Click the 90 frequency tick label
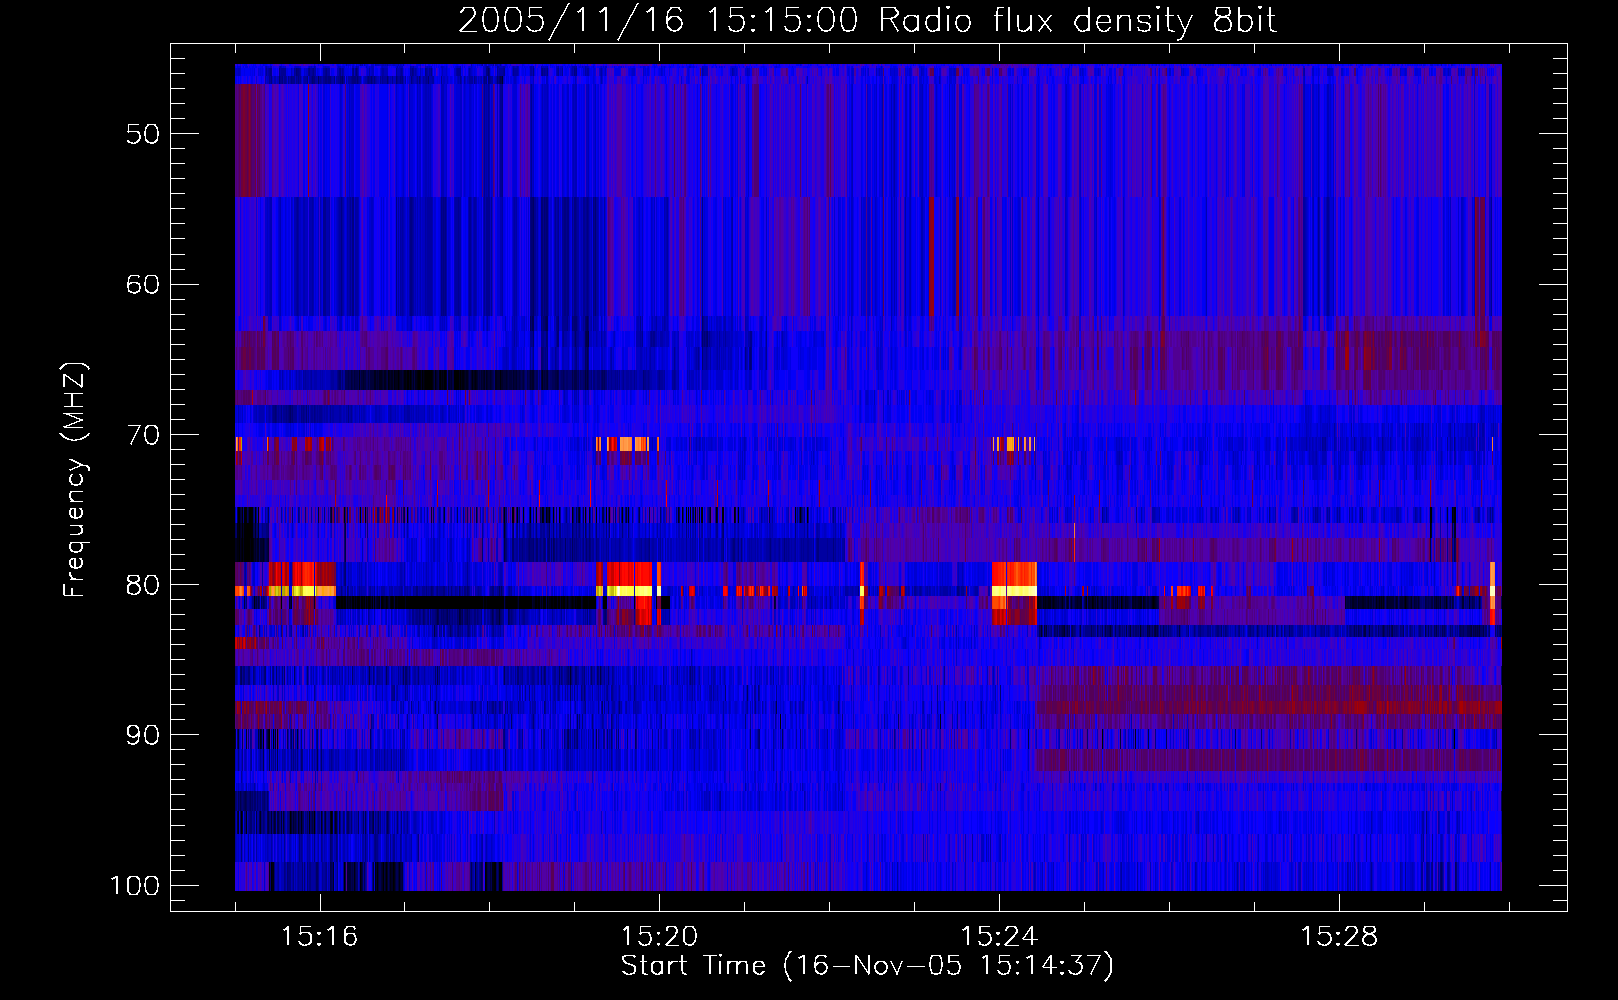1618x1000 pixels. [143, 735]
